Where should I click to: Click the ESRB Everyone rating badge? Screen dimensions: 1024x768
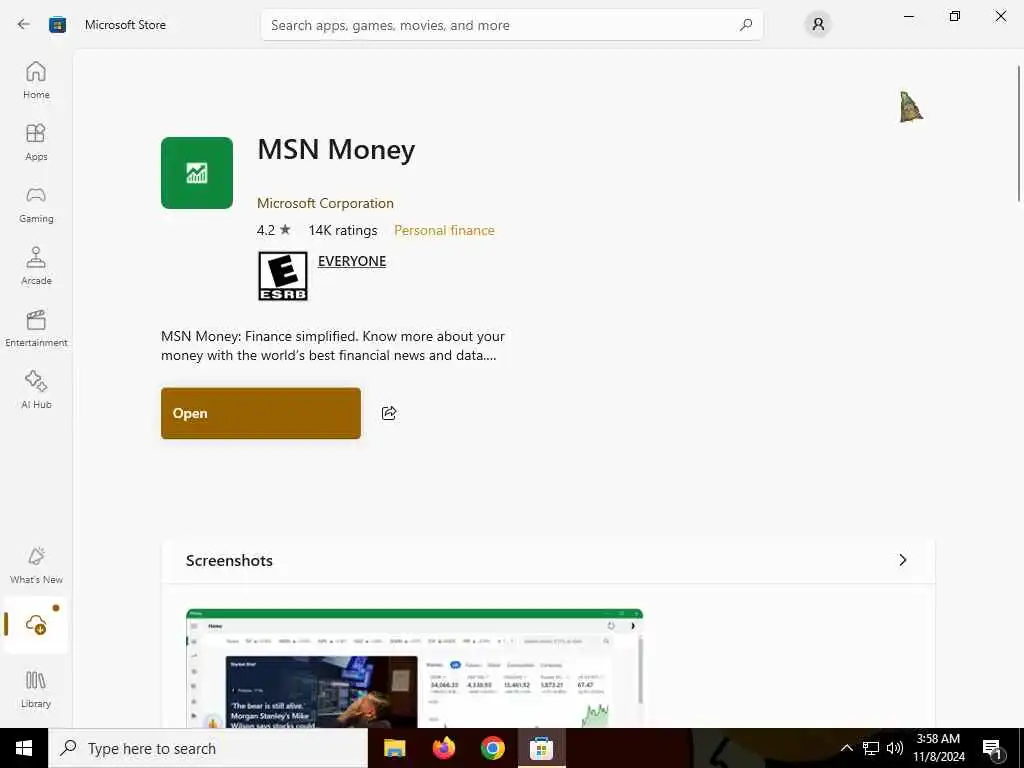coord(282,276)
